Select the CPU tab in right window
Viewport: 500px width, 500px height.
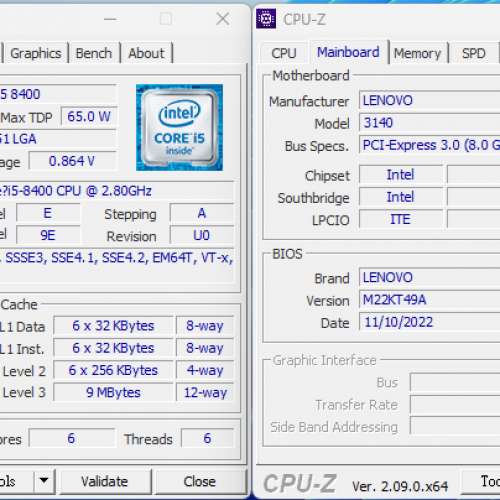pos(284,53)
